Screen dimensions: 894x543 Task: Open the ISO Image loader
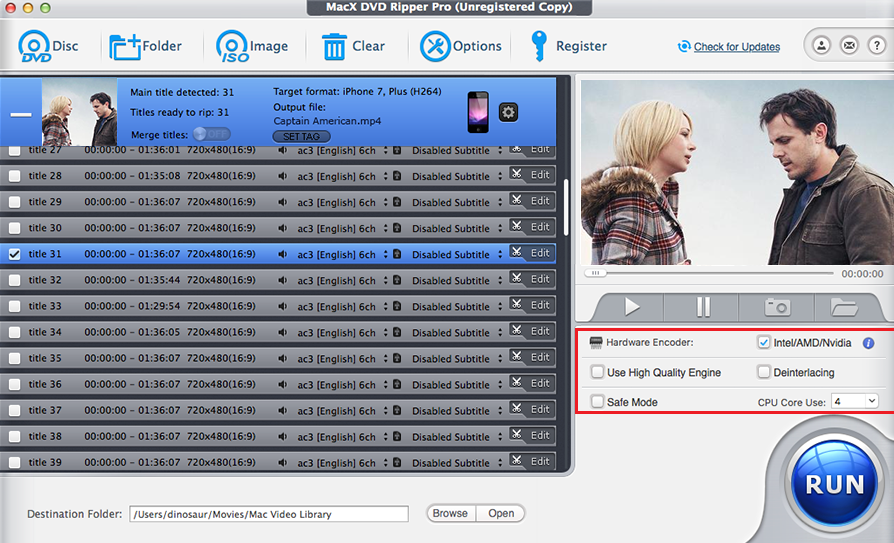(233, 46)
